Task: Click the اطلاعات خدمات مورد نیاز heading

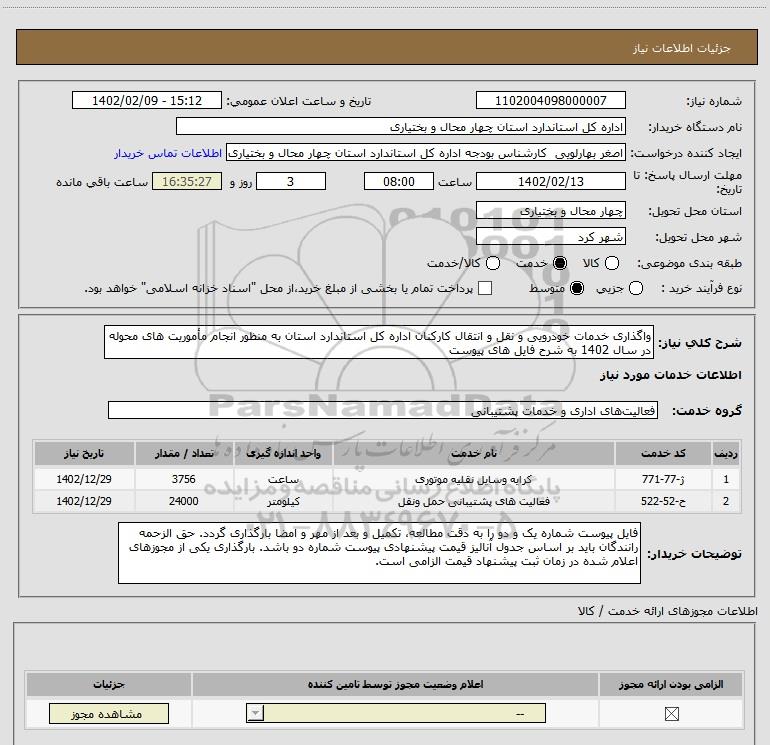Action: (x=670, y=375)
